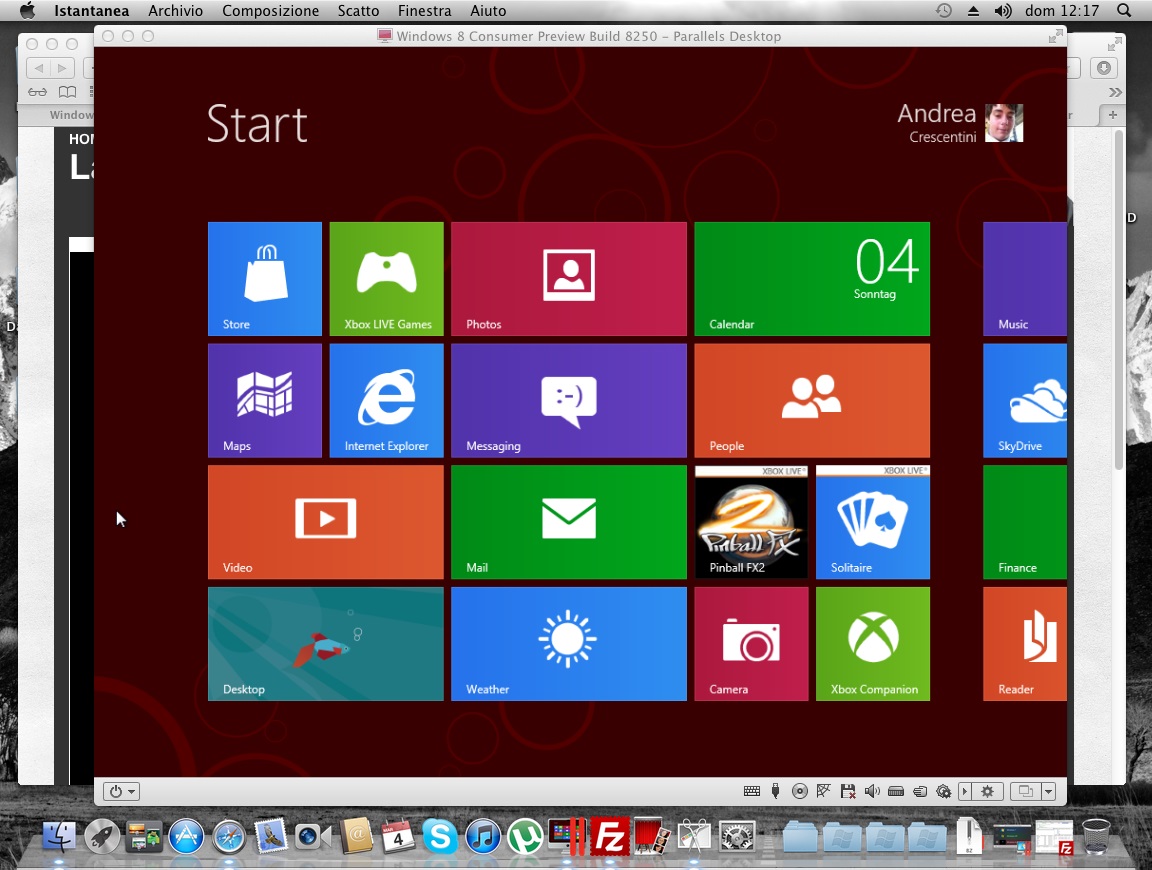Switch to the Desktop tile

[x=325, y=644]
